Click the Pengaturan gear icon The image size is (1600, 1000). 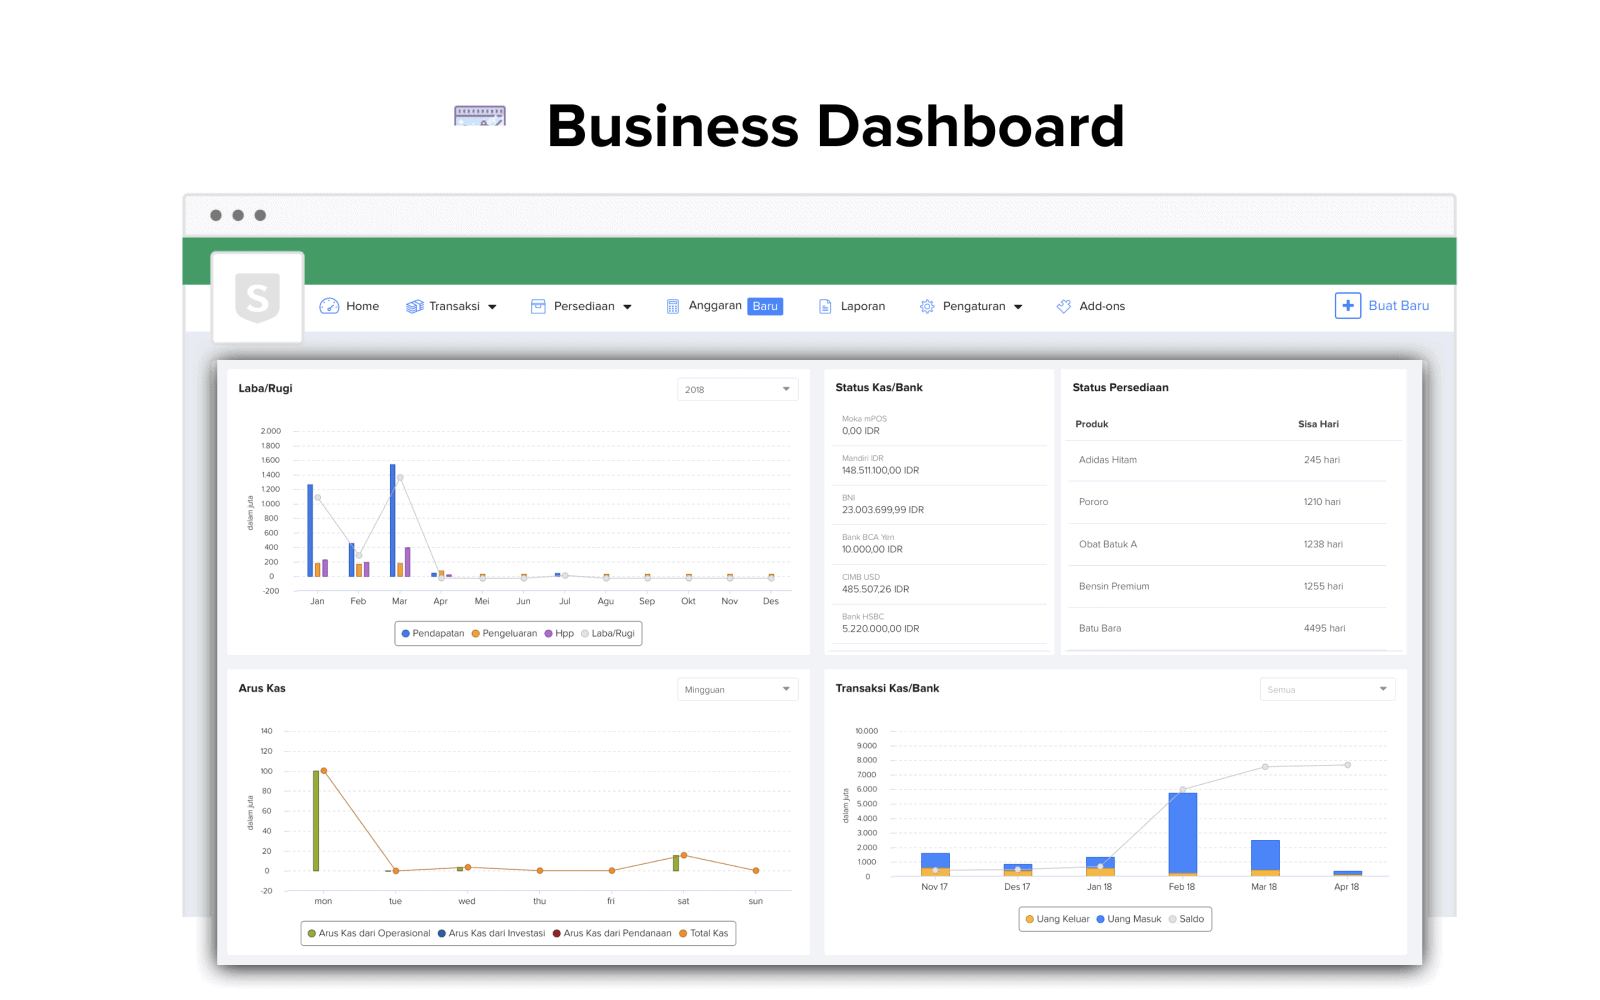[927, 306]
